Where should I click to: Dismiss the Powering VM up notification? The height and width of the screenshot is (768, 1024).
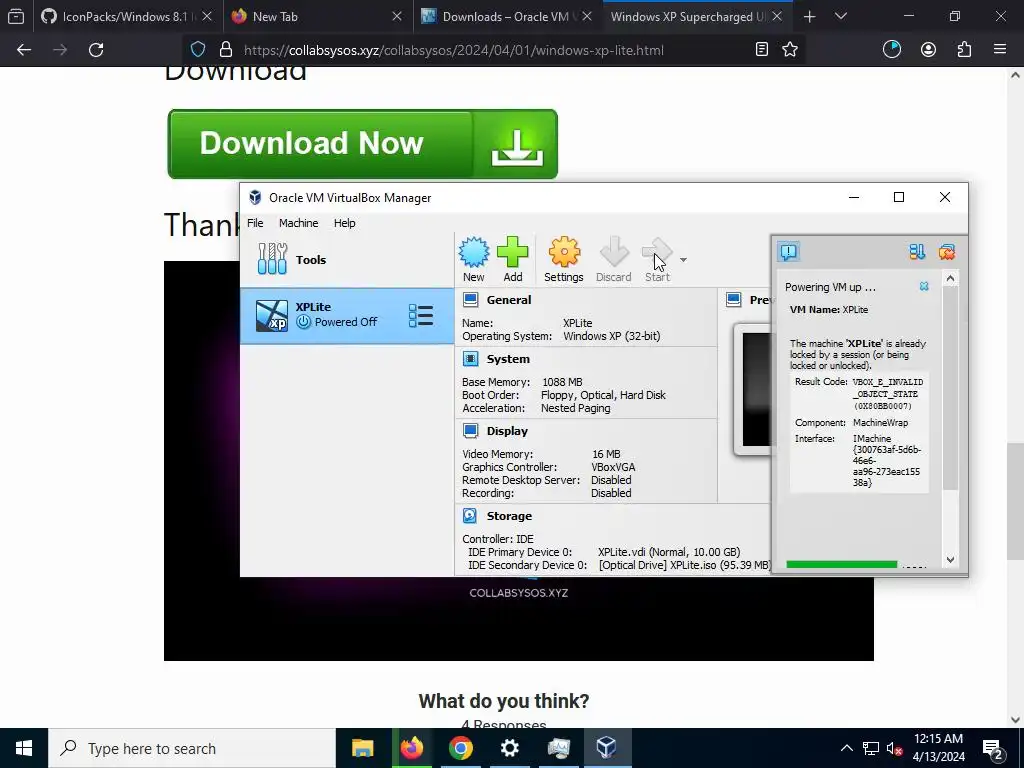[924, 286]
